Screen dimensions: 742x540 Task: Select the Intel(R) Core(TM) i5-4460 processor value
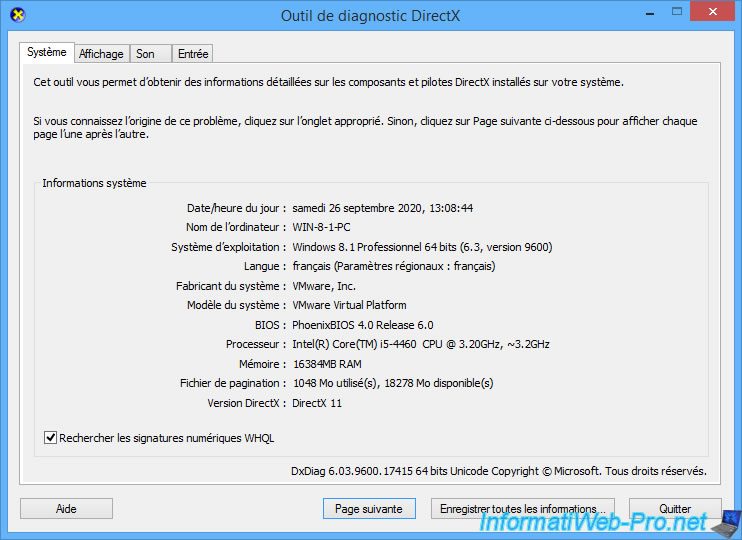click(421, 344)
